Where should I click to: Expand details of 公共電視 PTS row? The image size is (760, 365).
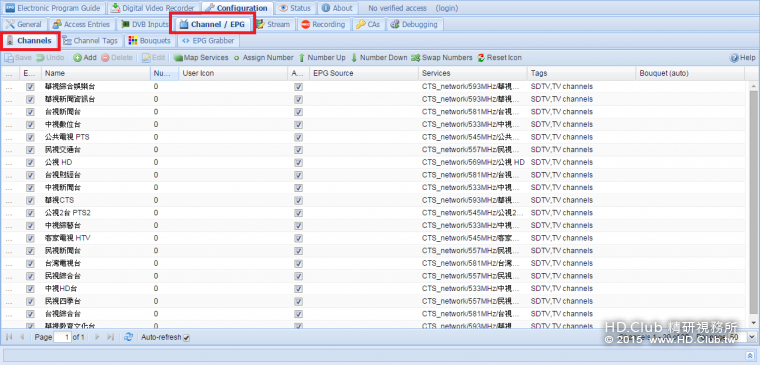9,138
